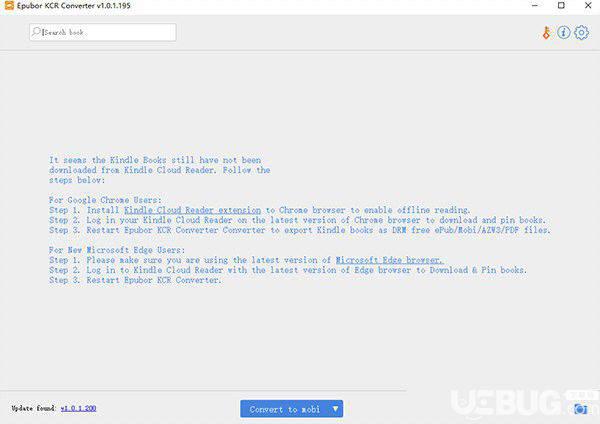Screen dimensions: 600x424
Task: Click the Epubor app logo in title bar
Action: pos(9,5)
